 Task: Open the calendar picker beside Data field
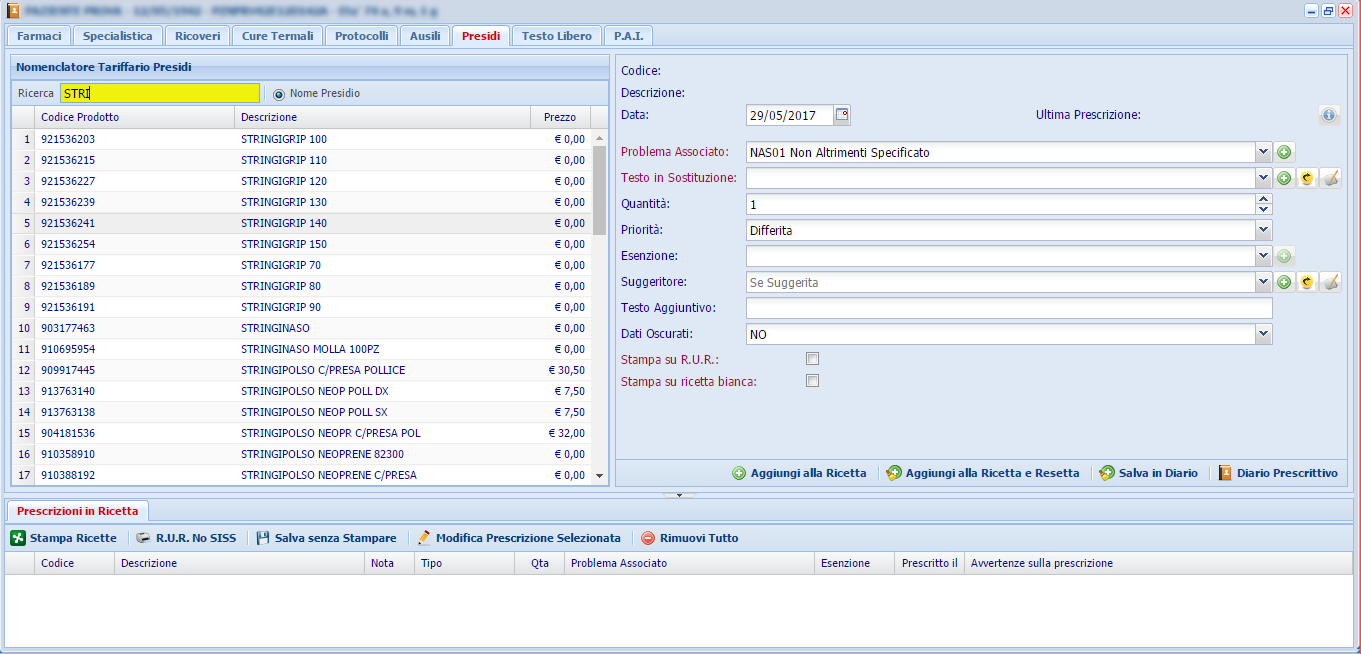tap(842, 115)
